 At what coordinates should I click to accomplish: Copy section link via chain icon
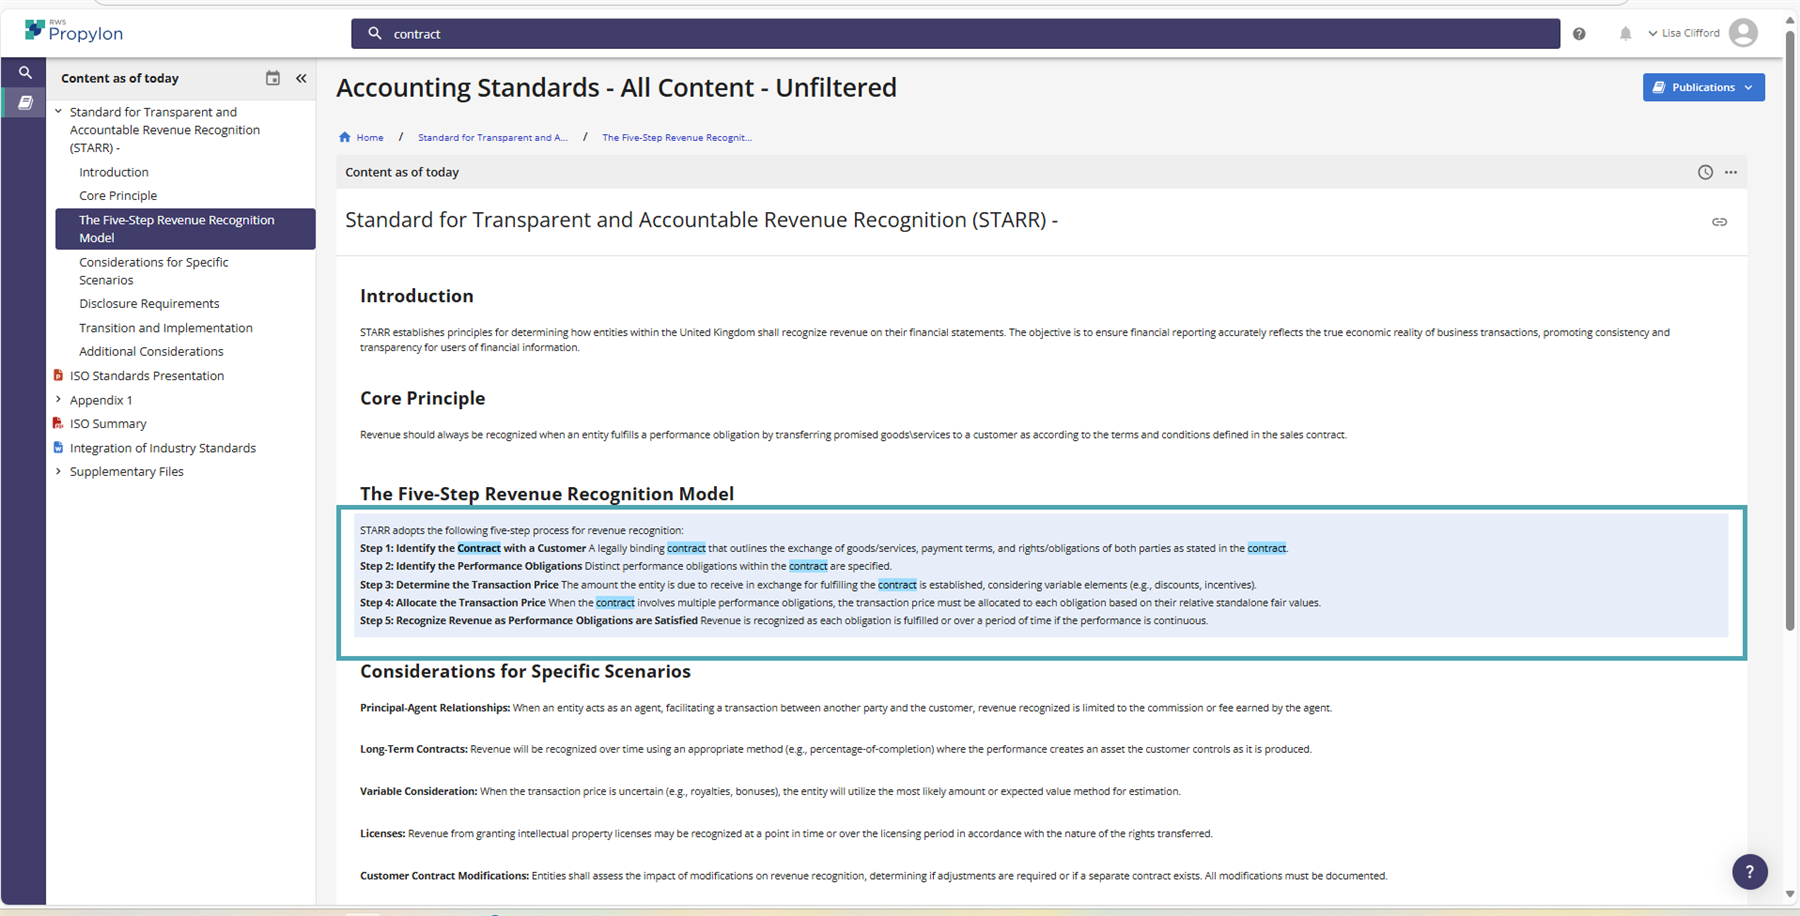click(x=1719, y=222)
